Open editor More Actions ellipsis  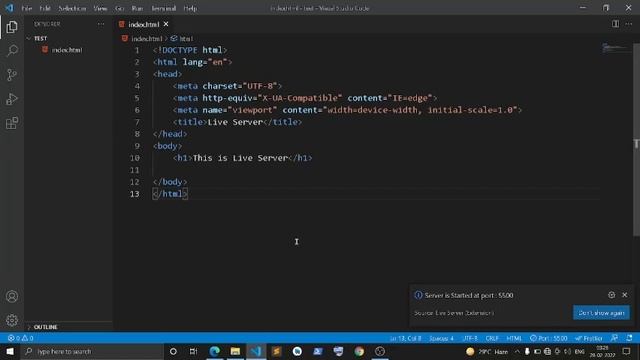click(x=629, y=24)
